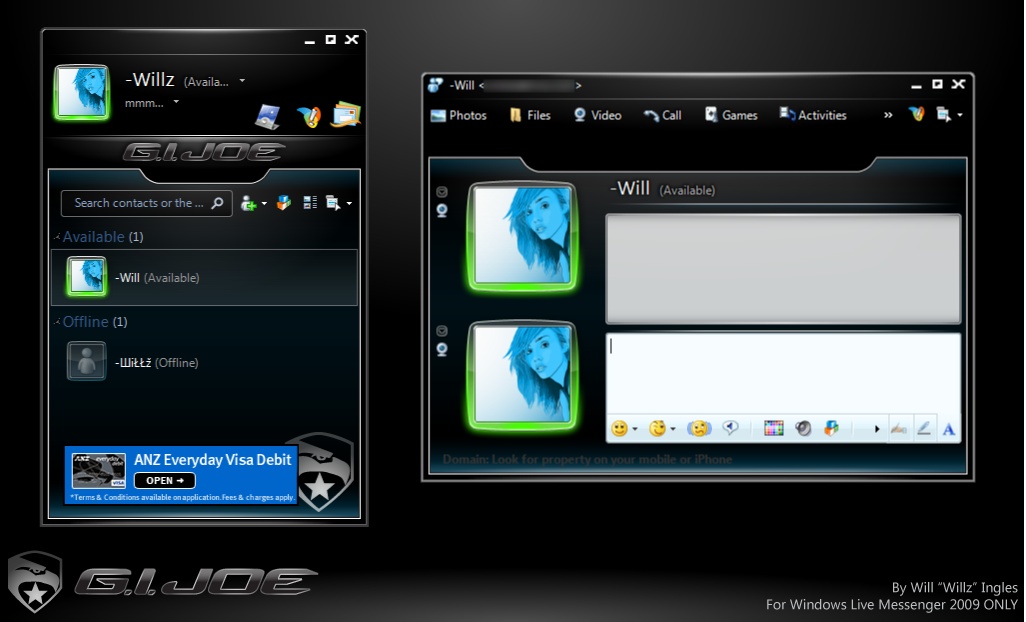Click the grey conversation history area
Screen dimensions: 1026x622
[783, 268]
